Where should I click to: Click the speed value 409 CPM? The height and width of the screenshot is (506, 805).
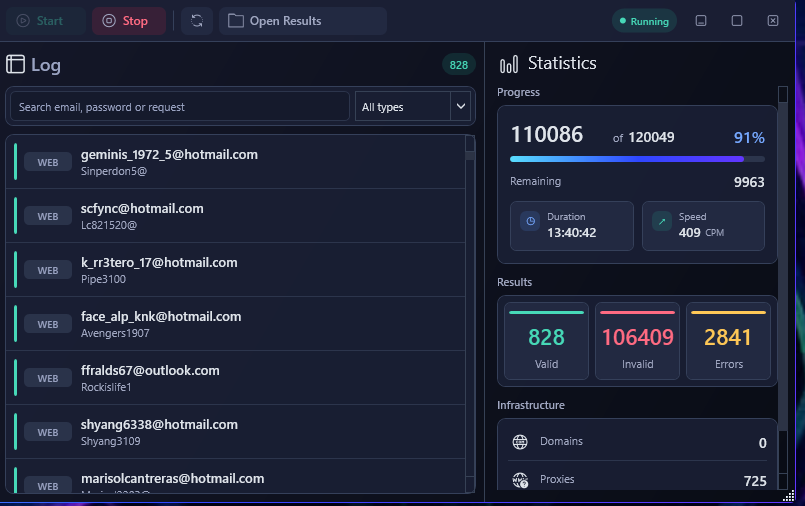701,233
